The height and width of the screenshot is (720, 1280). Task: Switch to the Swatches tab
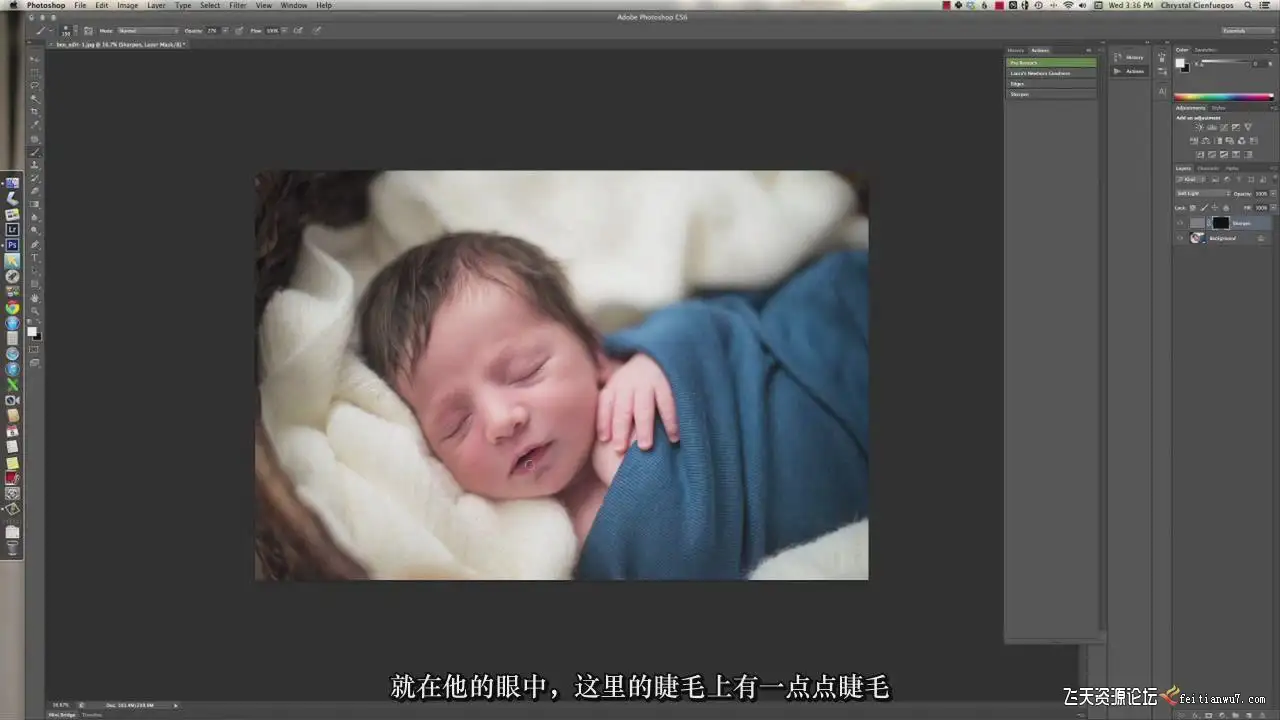click(1206, 50)
